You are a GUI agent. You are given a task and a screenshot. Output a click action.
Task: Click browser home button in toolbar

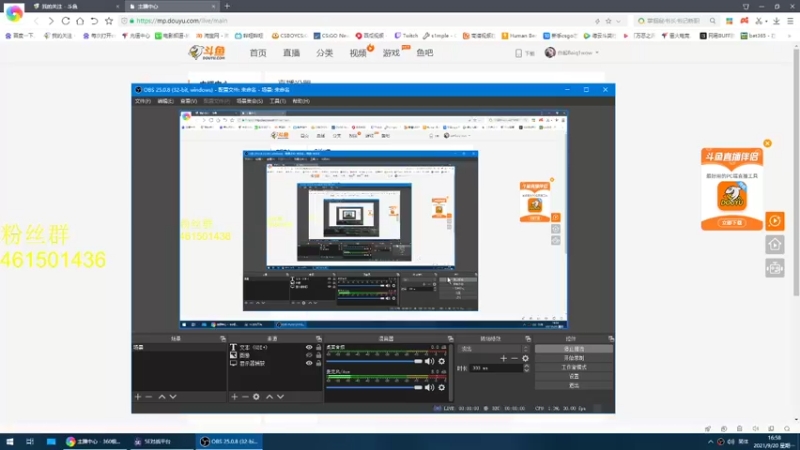click(80, 21)
